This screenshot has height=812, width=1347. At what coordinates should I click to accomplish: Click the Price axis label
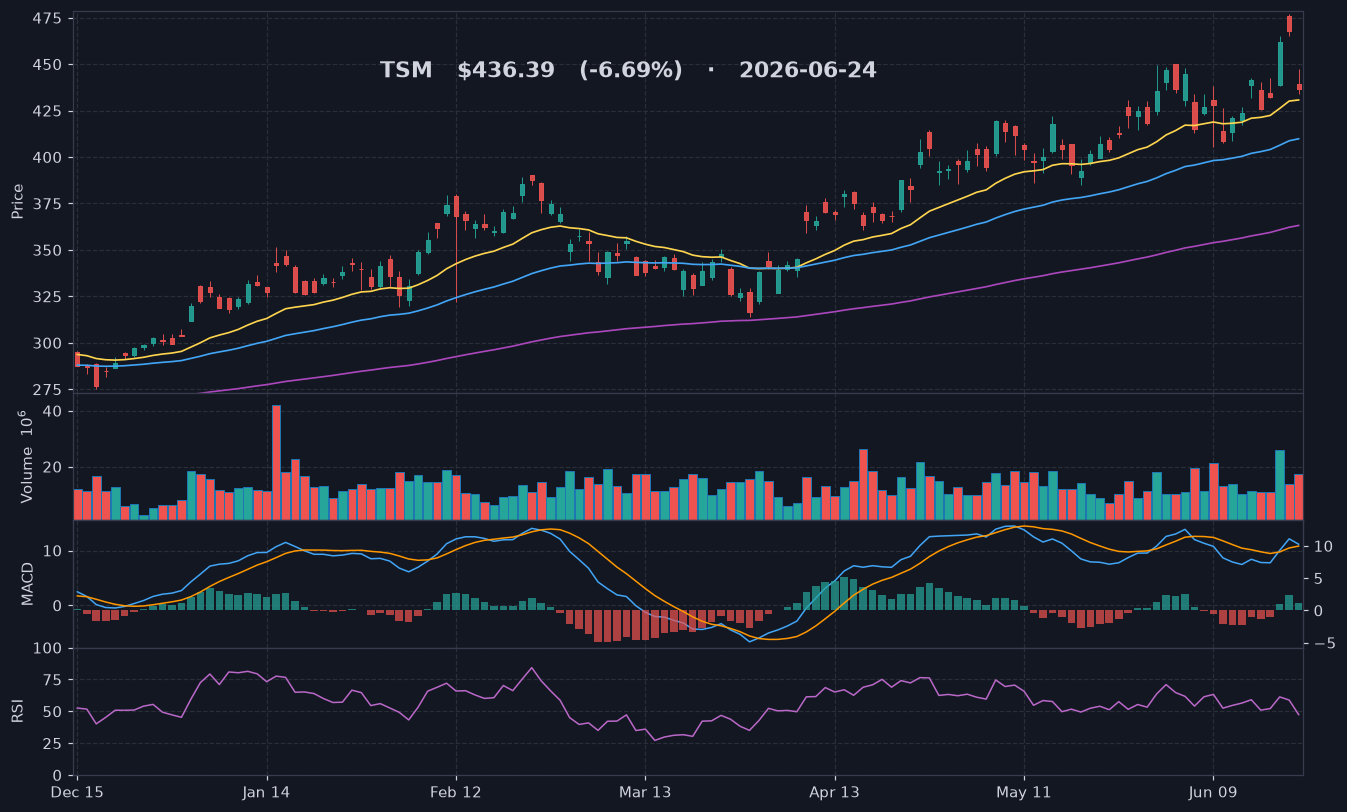tap(17, 201)
